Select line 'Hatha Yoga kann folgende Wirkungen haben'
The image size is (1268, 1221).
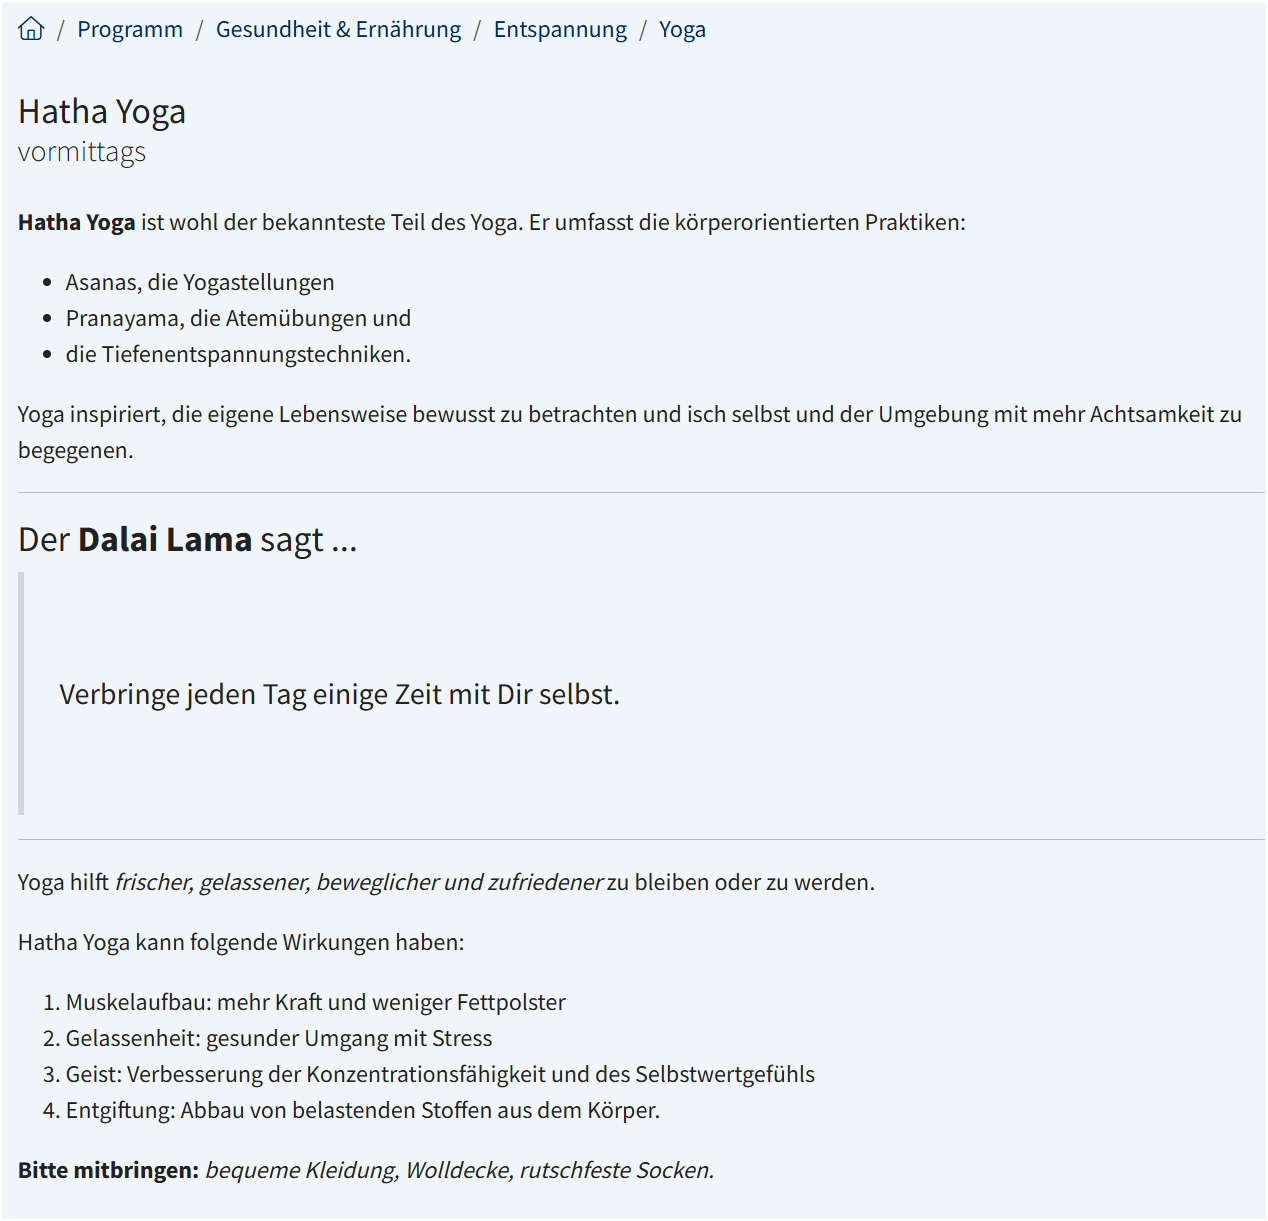tap(241, 942)
